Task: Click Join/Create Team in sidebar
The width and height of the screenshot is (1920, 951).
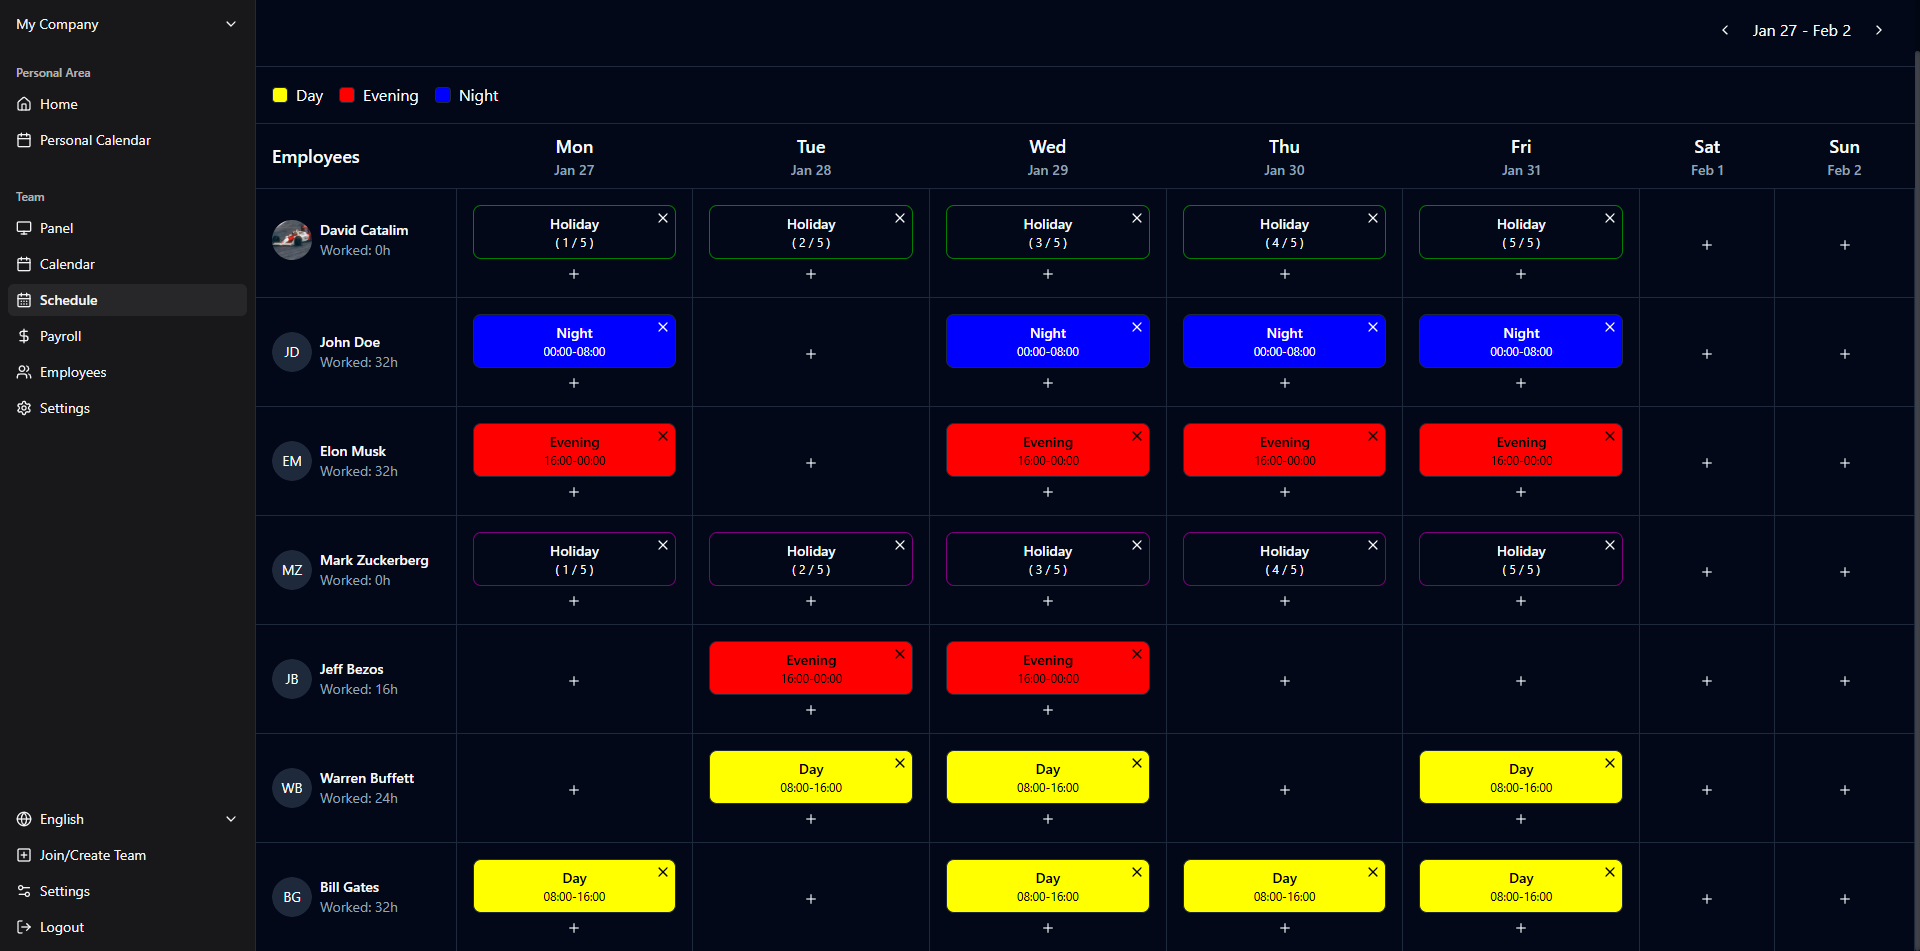Action: [92, 855]
